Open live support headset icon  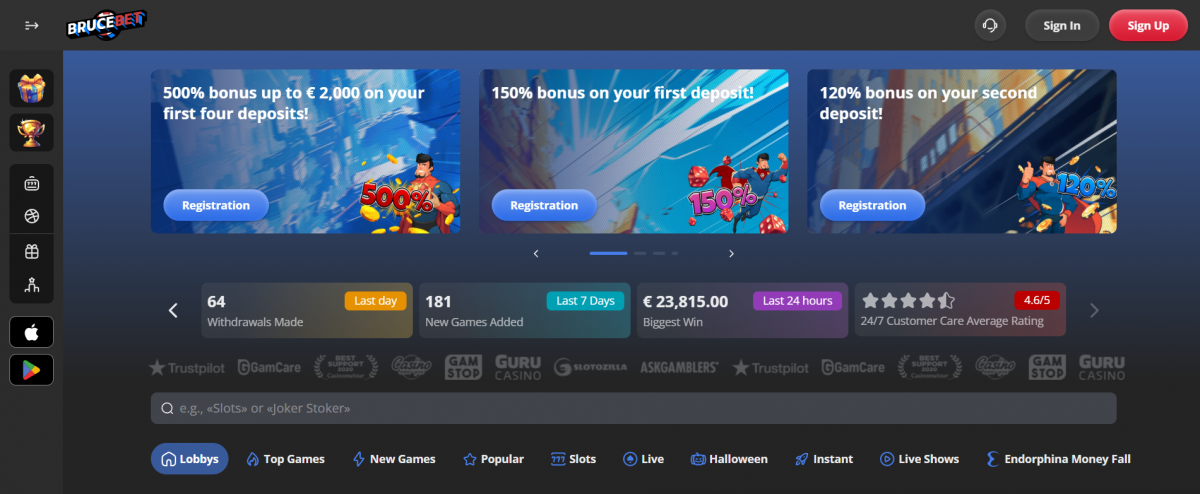tap(990, 25)
